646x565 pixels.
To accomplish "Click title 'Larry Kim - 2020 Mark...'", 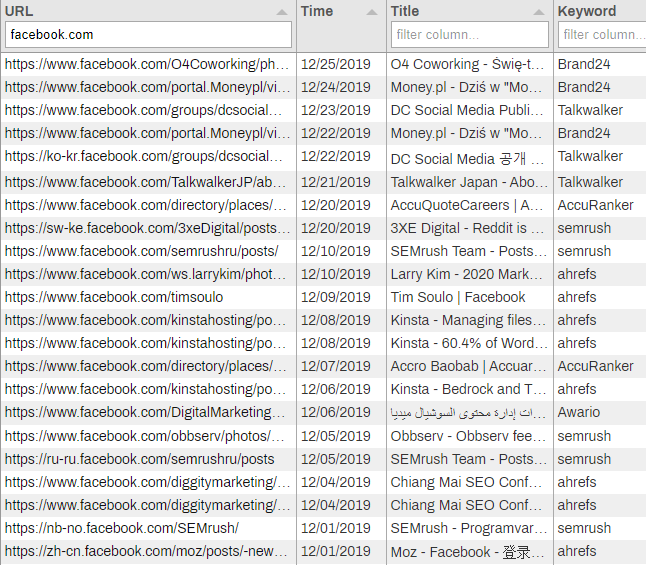I will pyautogui.click(x=466, y=274).
